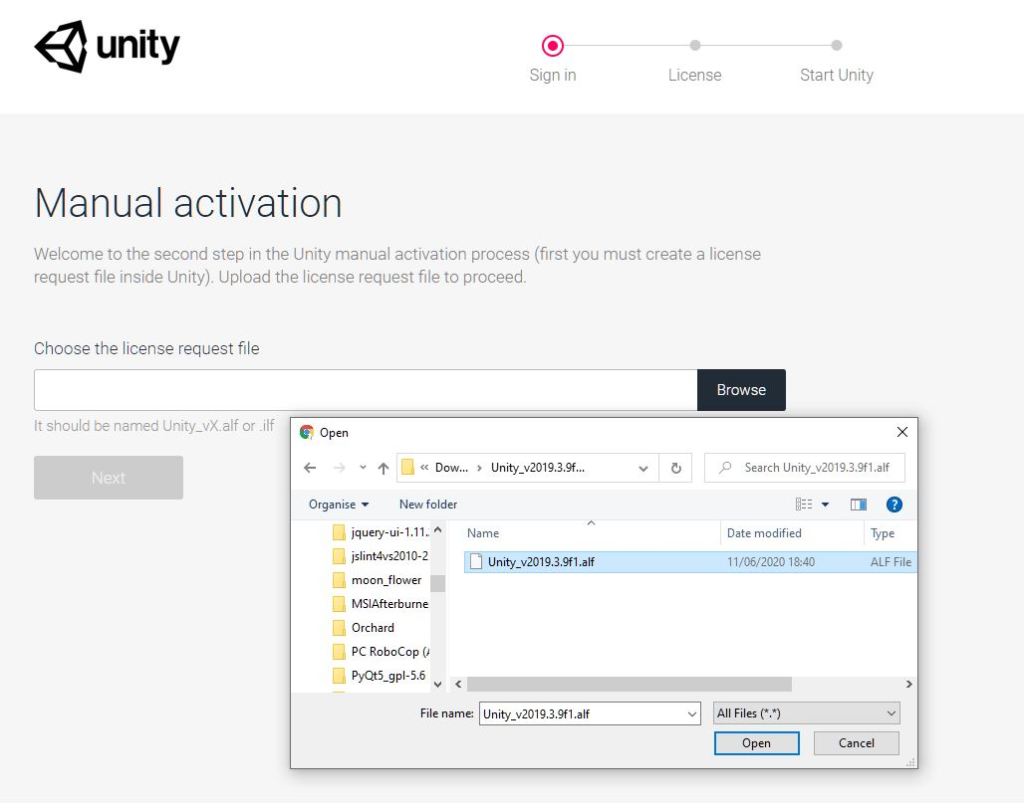Click the folder tree scrollbar thumb

(438, 583)
